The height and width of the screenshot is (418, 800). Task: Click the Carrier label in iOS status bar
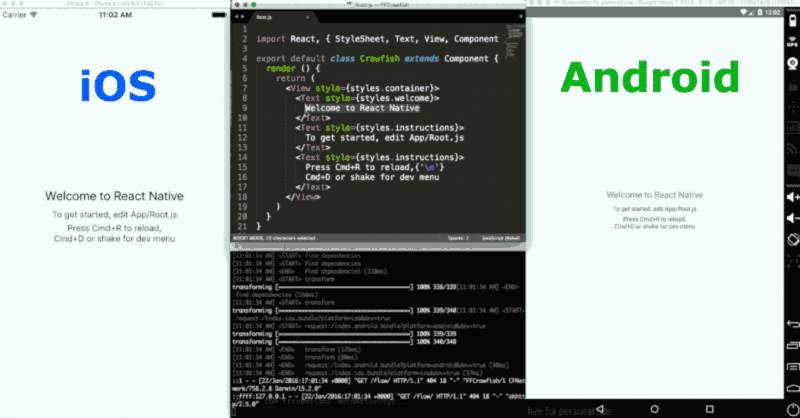click(14, 15)
